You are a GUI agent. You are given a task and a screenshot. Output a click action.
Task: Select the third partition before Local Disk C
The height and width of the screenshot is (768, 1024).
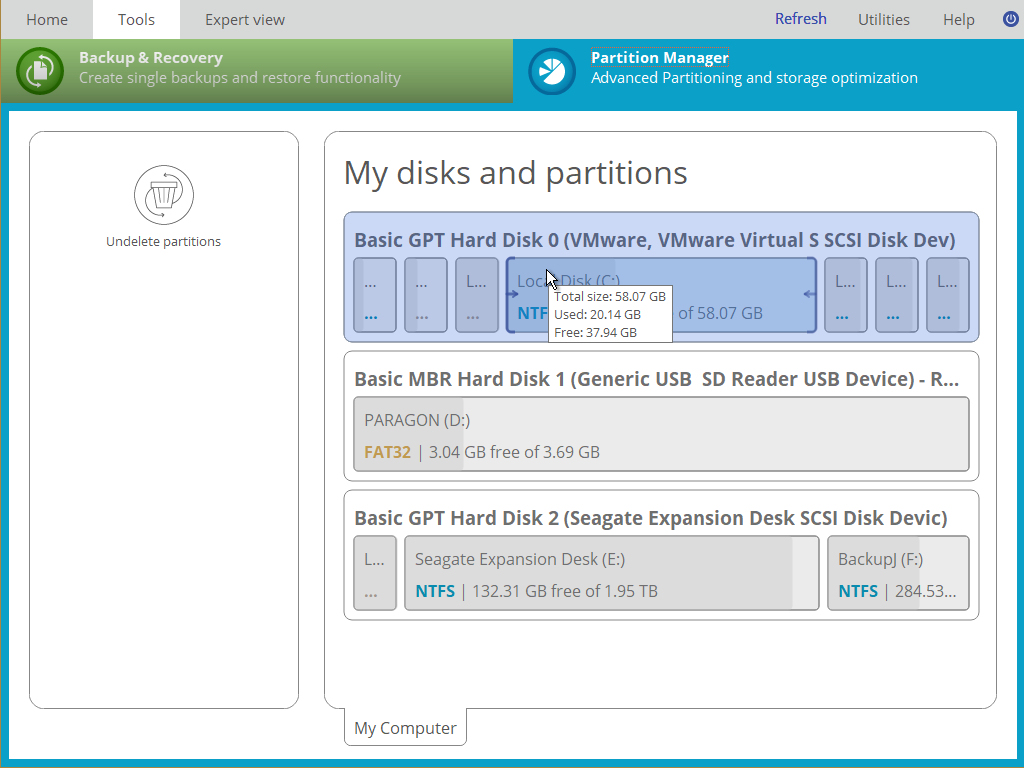(x=477, y=295)
